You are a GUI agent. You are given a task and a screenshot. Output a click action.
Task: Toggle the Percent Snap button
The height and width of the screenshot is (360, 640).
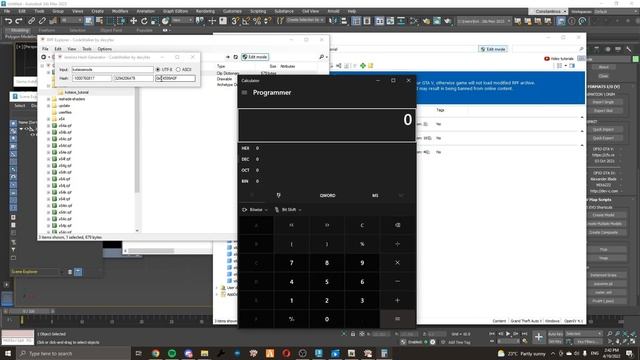click(x=257, y=20)
